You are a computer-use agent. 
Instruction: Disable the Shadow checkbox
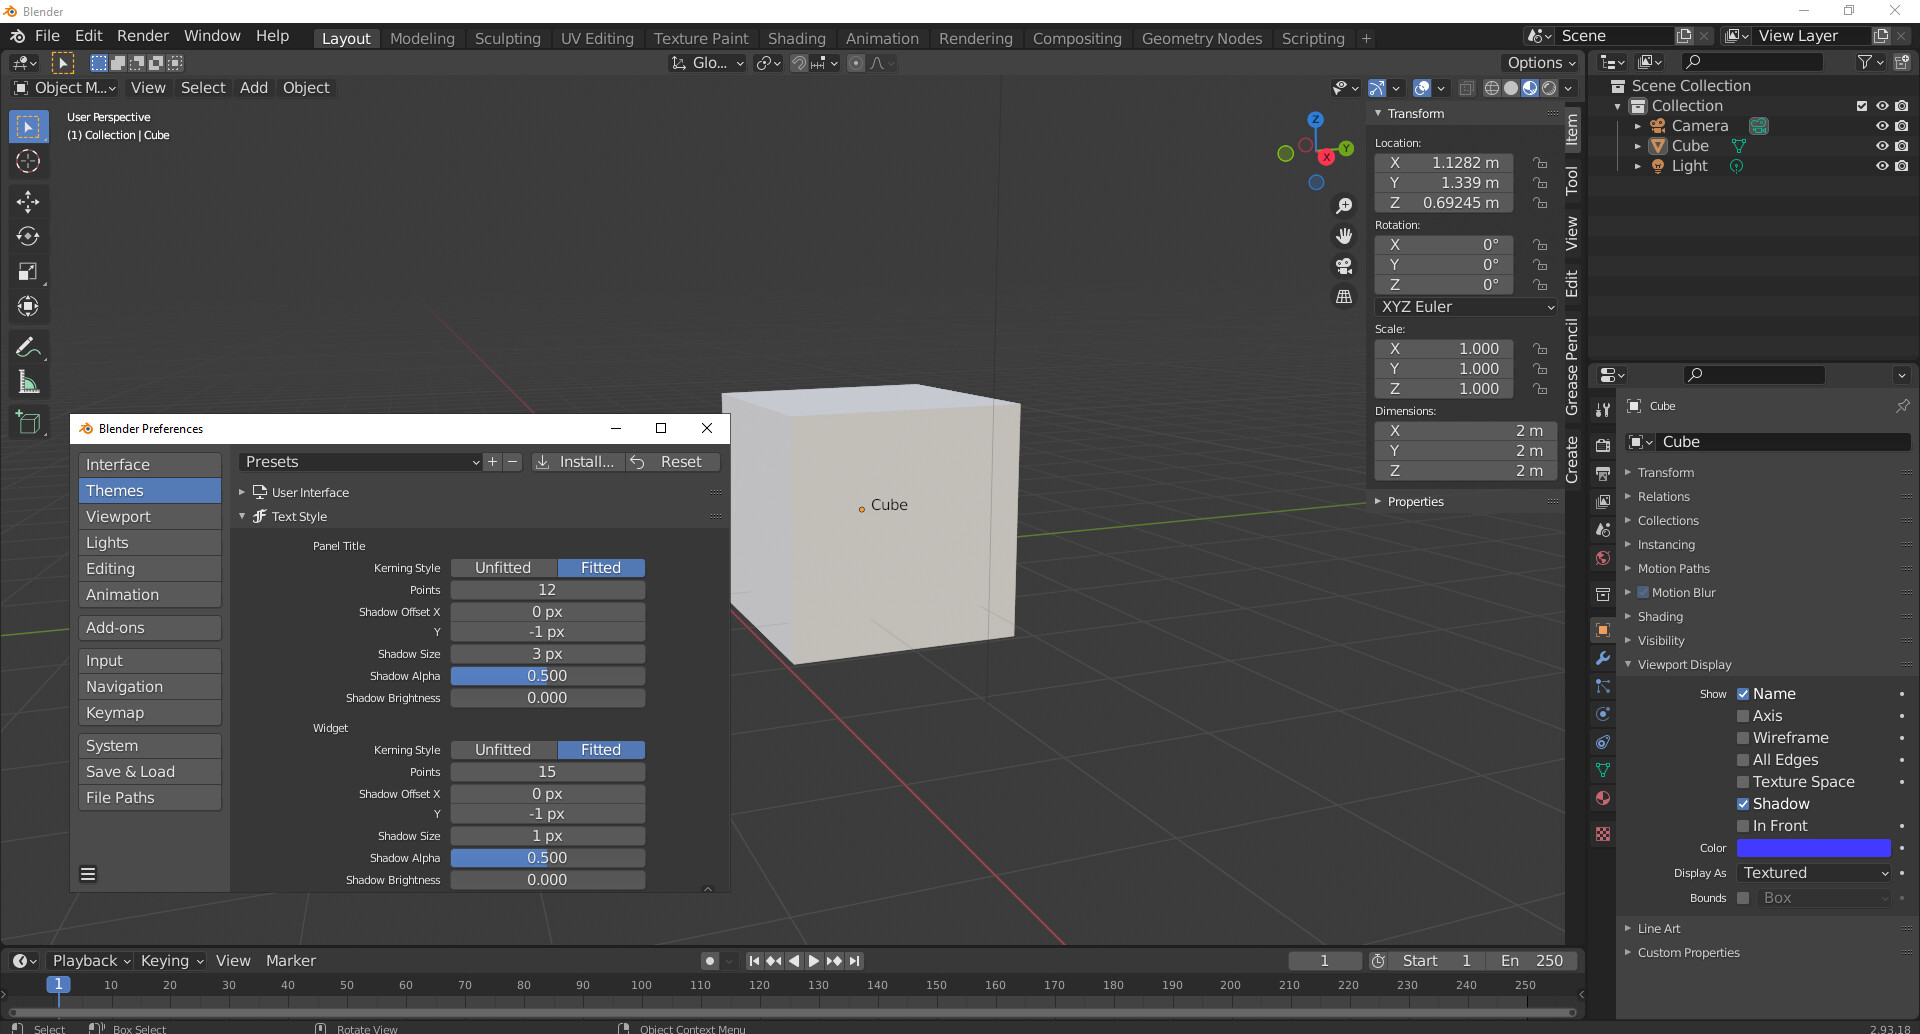(1743, 804)
